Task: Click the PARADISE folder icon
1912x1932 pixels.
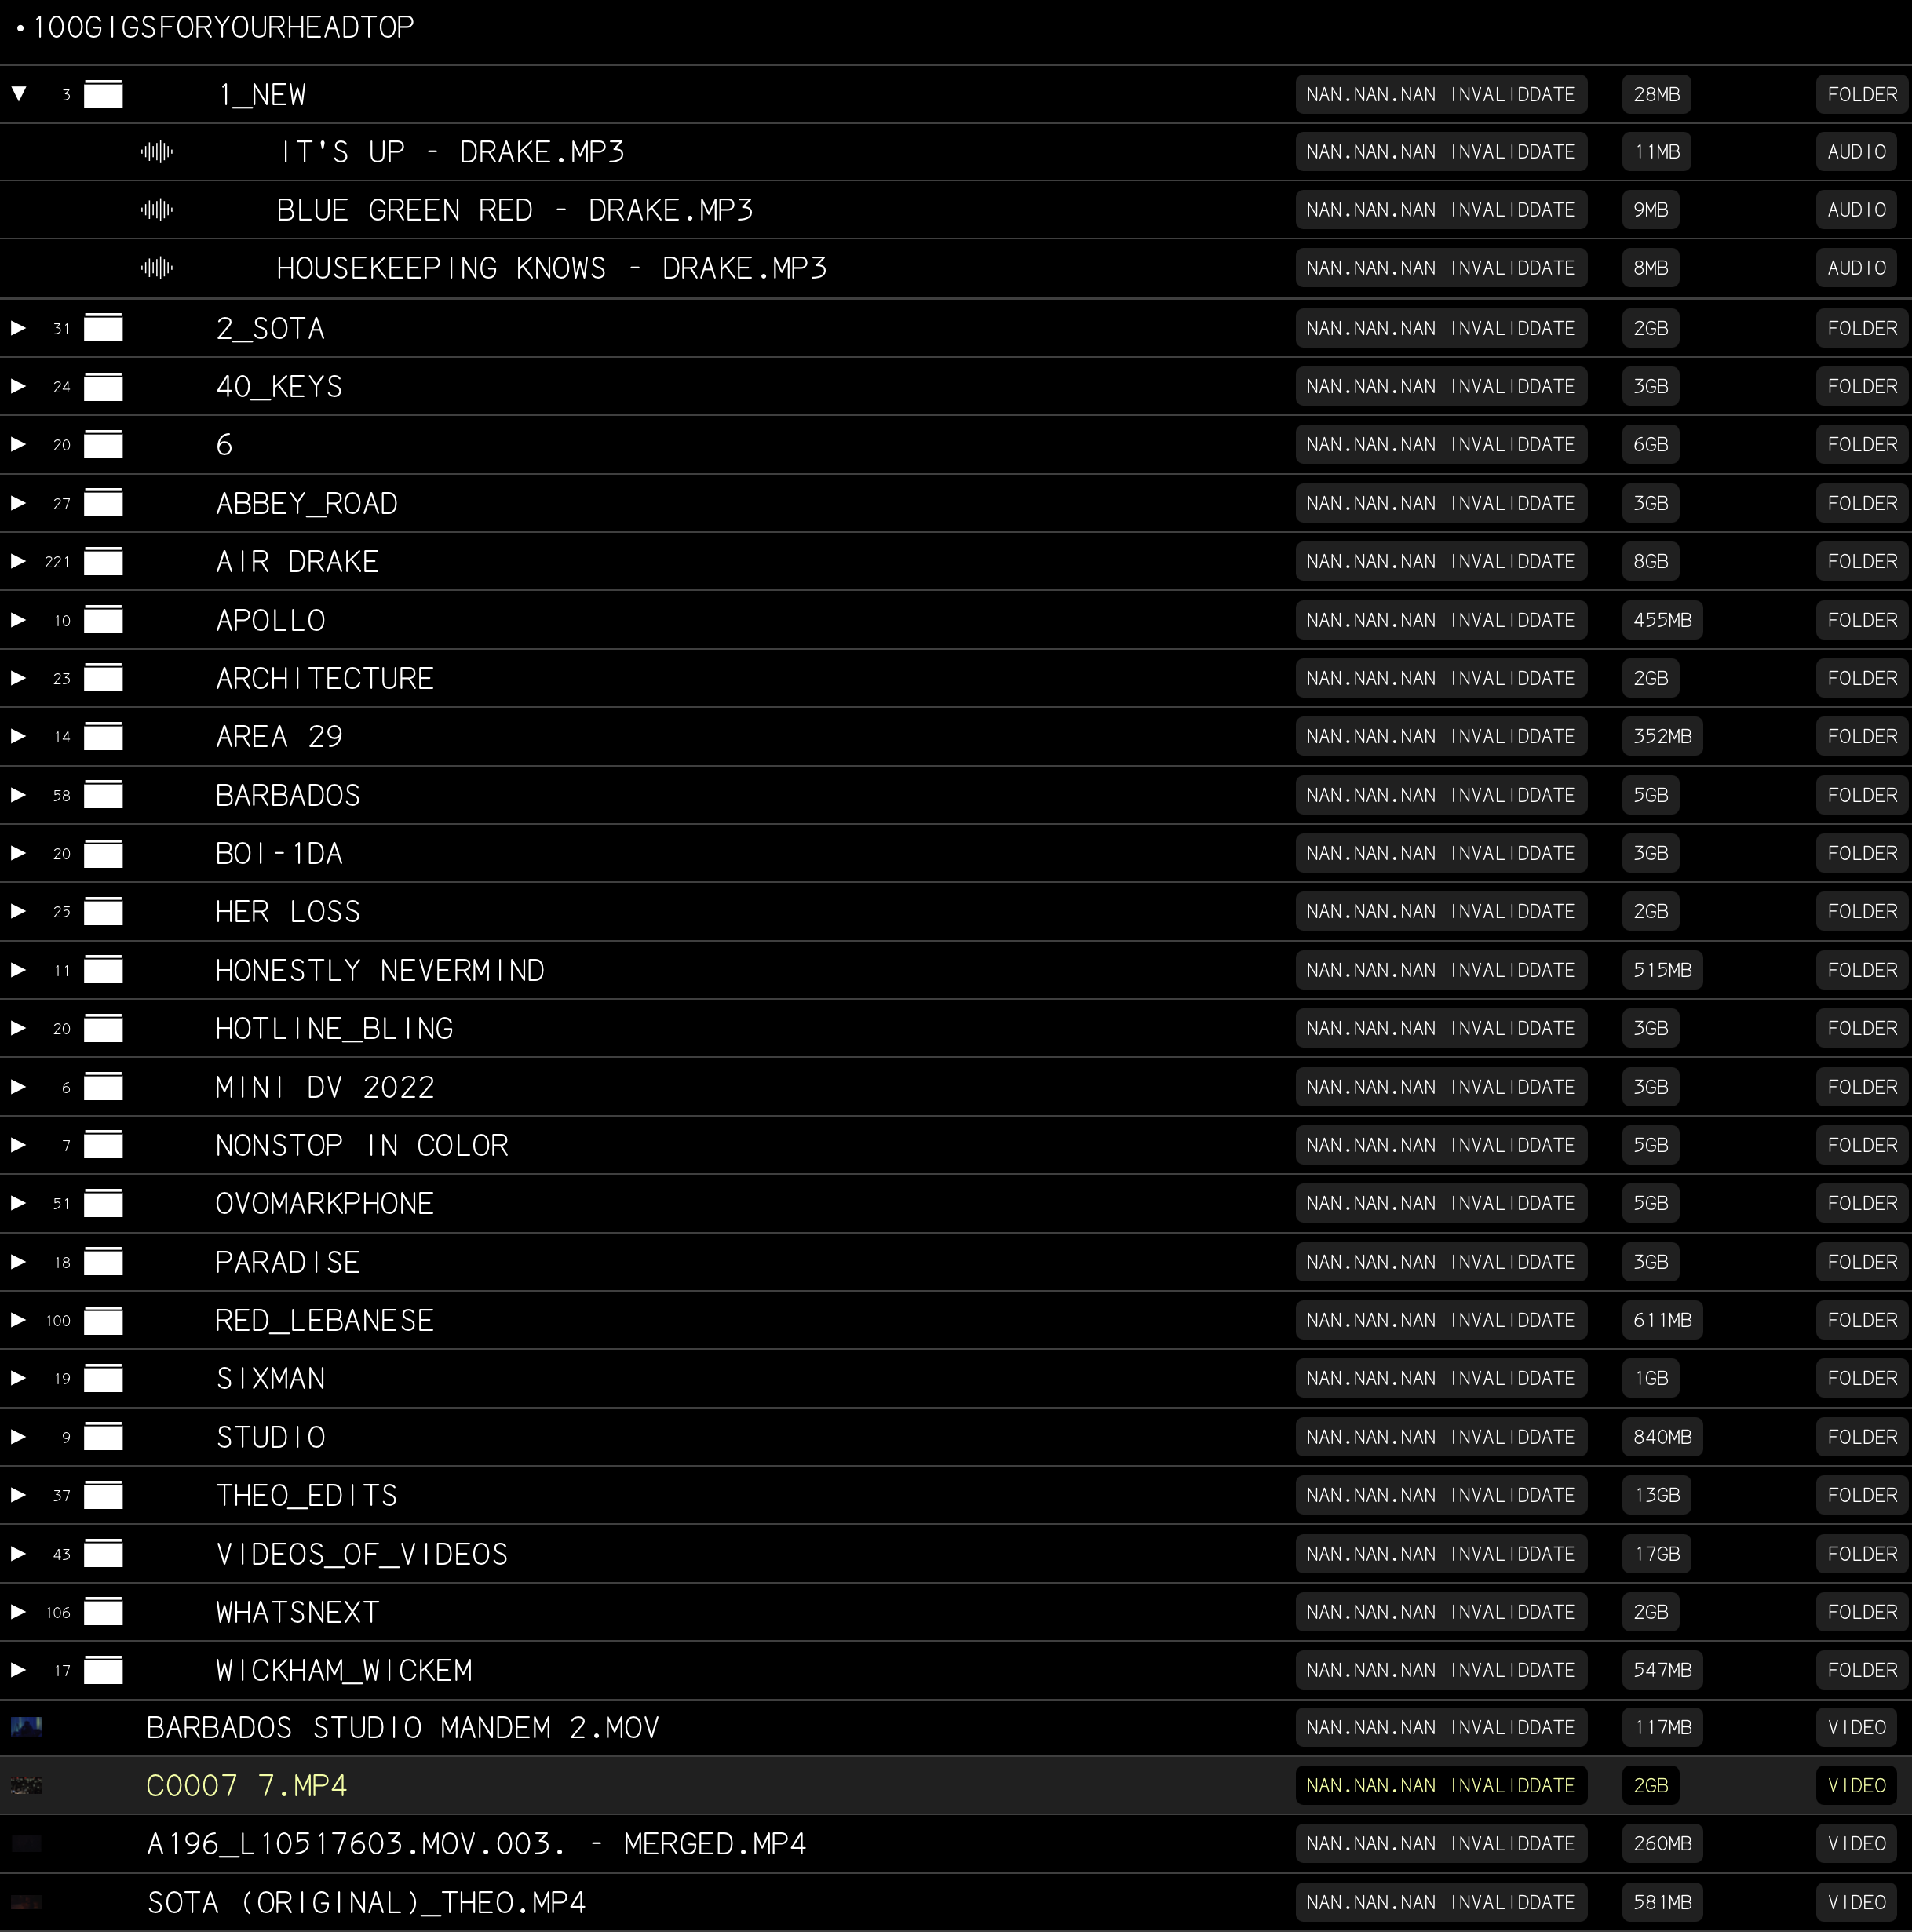Action: pos(103,1262)
